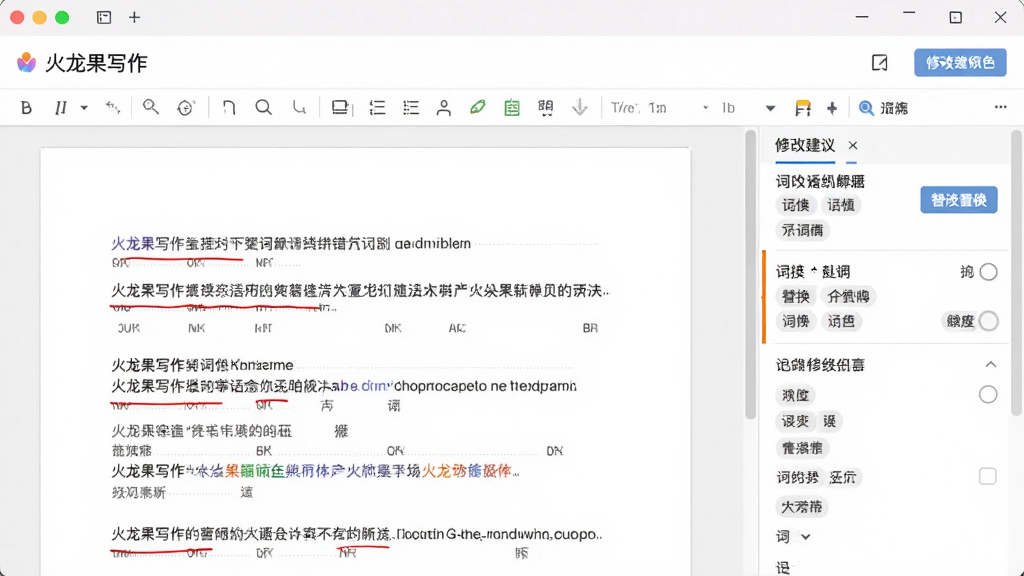Click the plus icon in the toolbar

click(x=832, y=108)
